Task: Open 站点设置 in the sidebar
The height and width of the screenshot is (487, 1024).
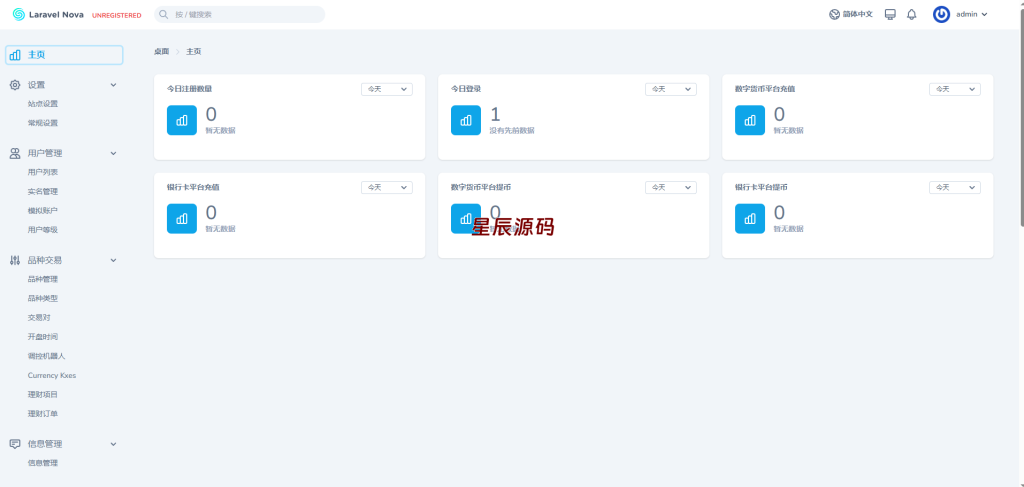Action: pyautogui.click(x=42, y=104)
